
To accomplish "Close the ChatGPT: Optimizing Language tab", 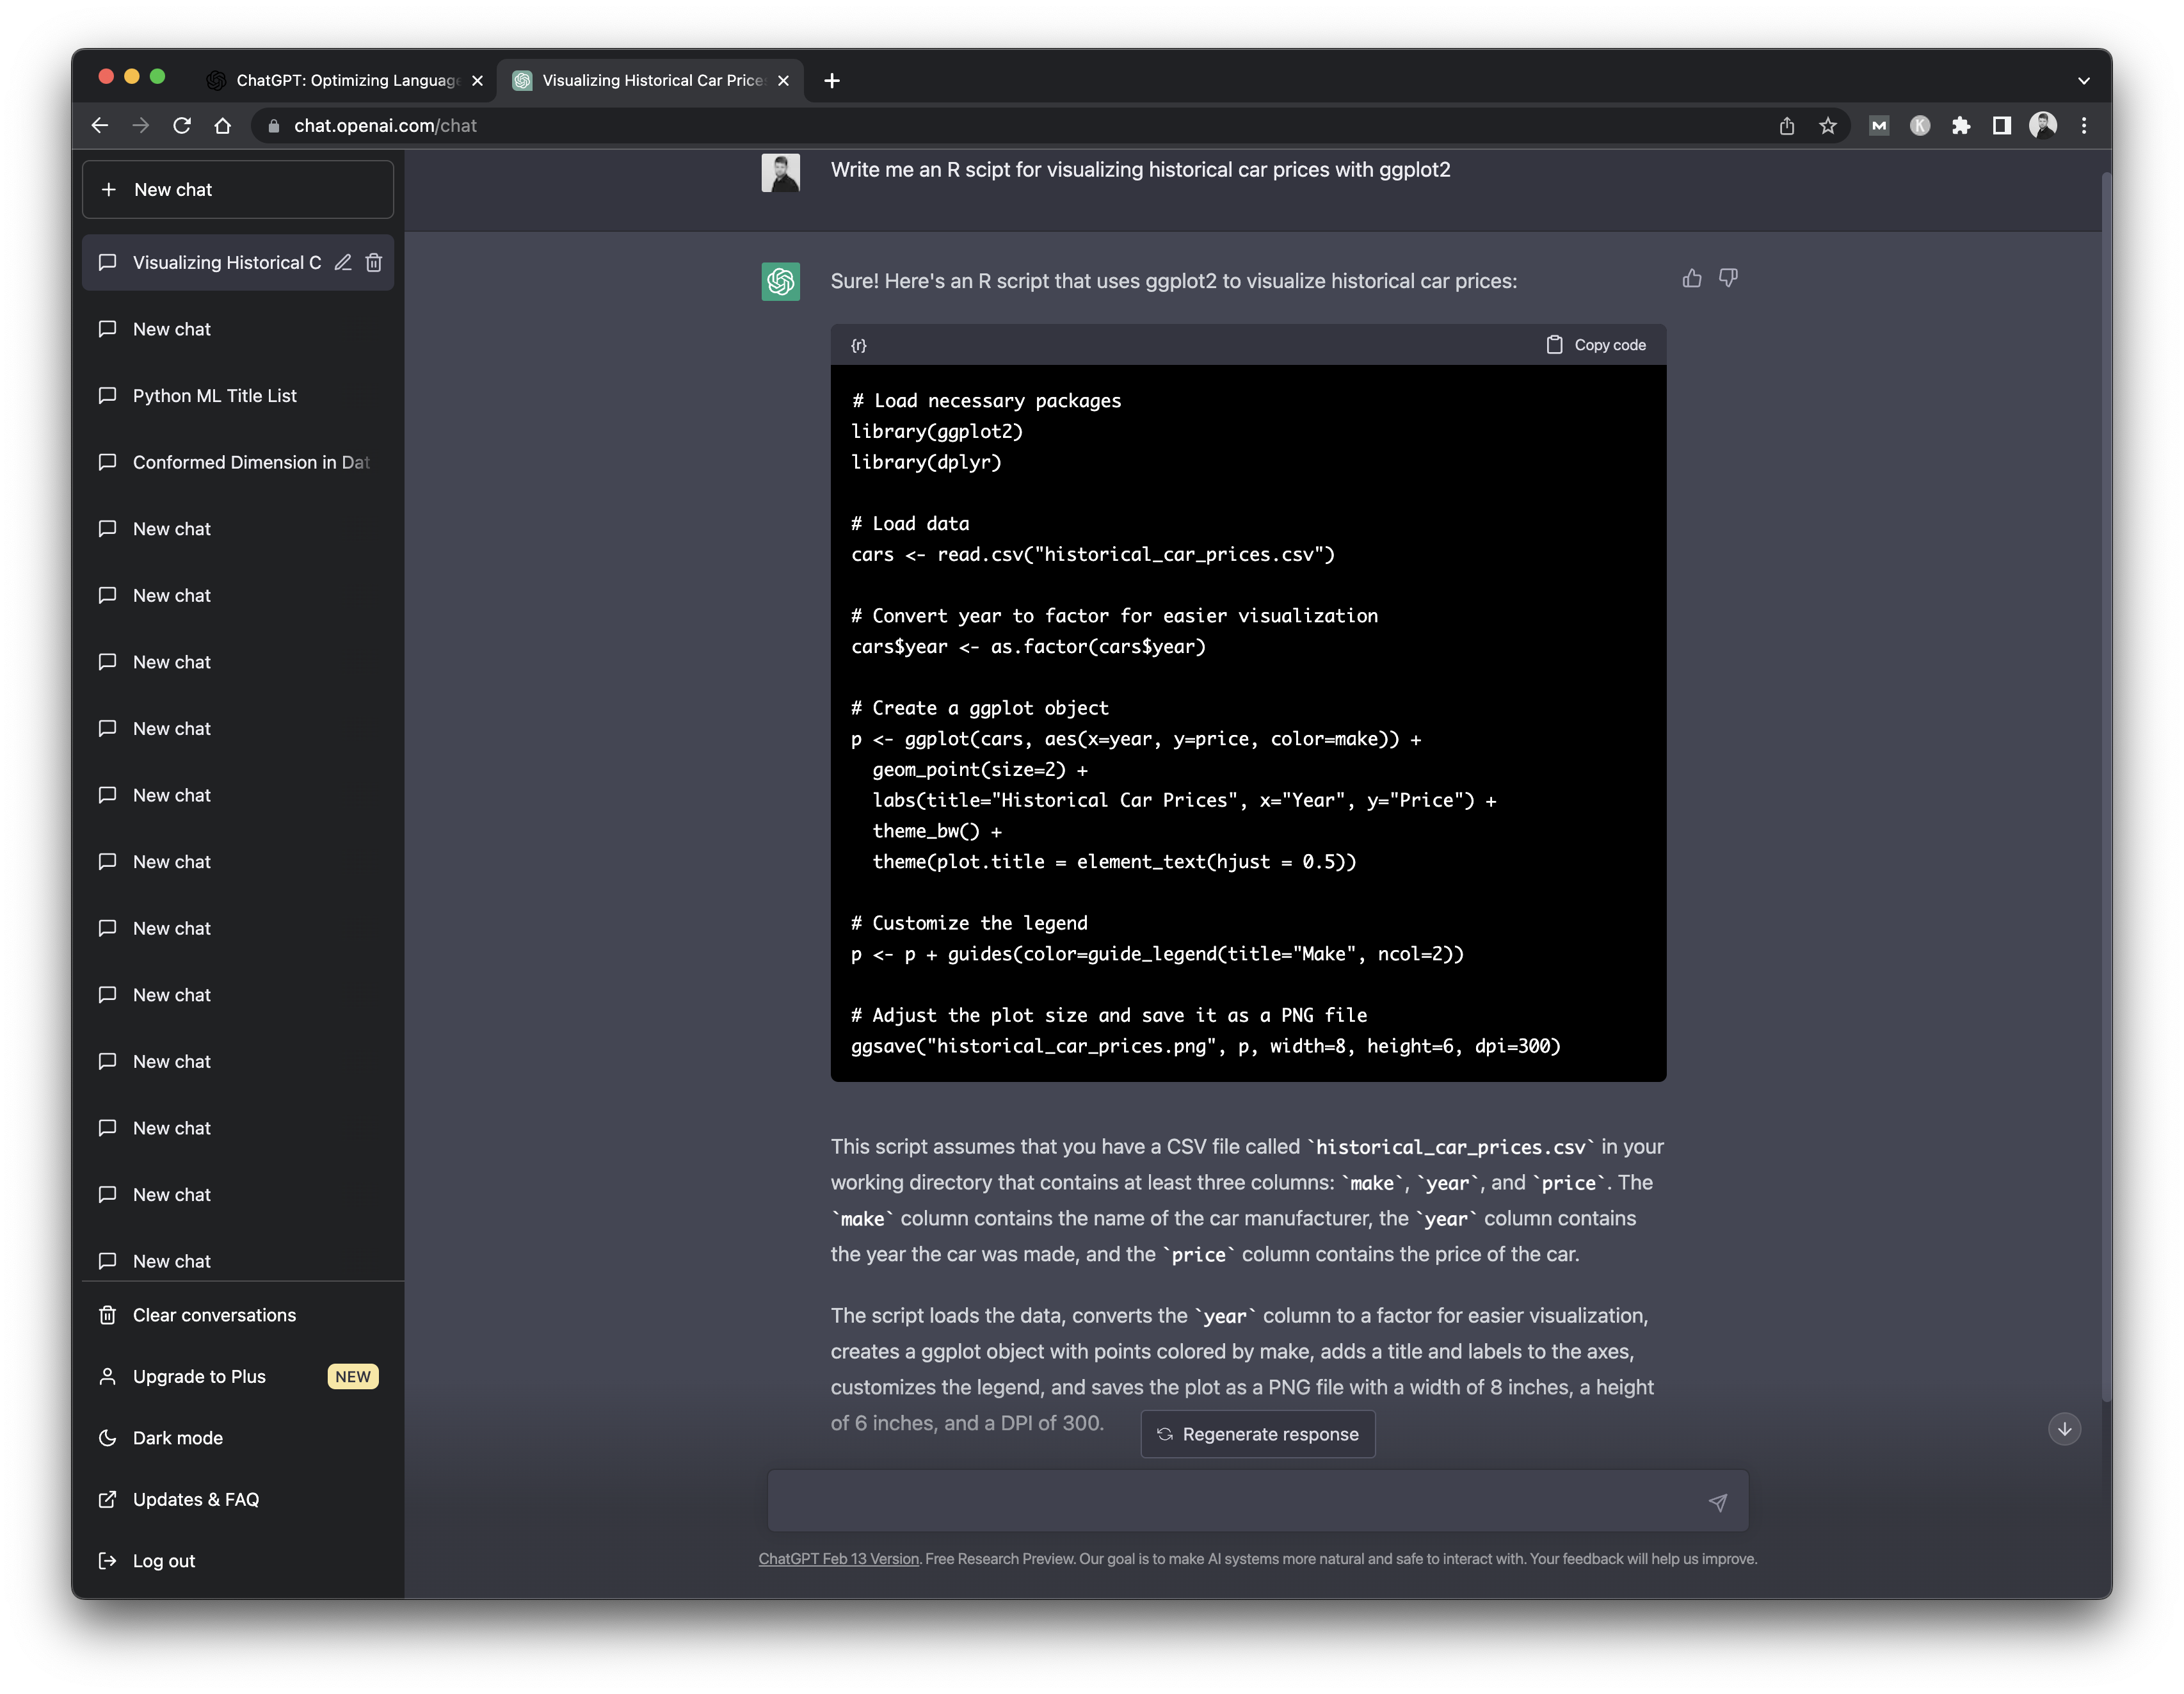I will click(477, 81).
